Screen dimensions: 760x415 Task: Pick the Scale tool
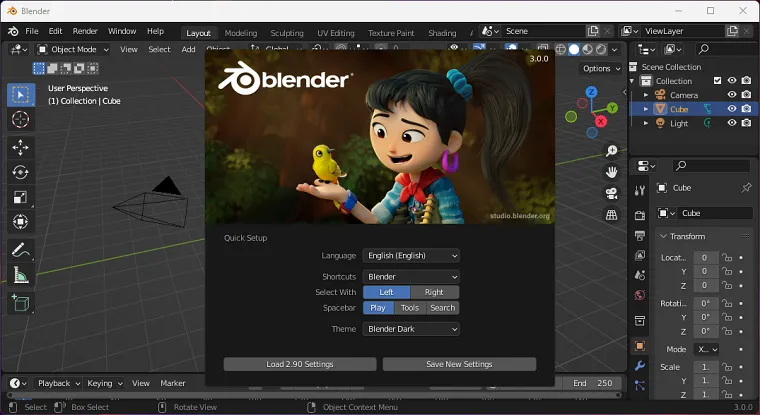click(20, 197)
